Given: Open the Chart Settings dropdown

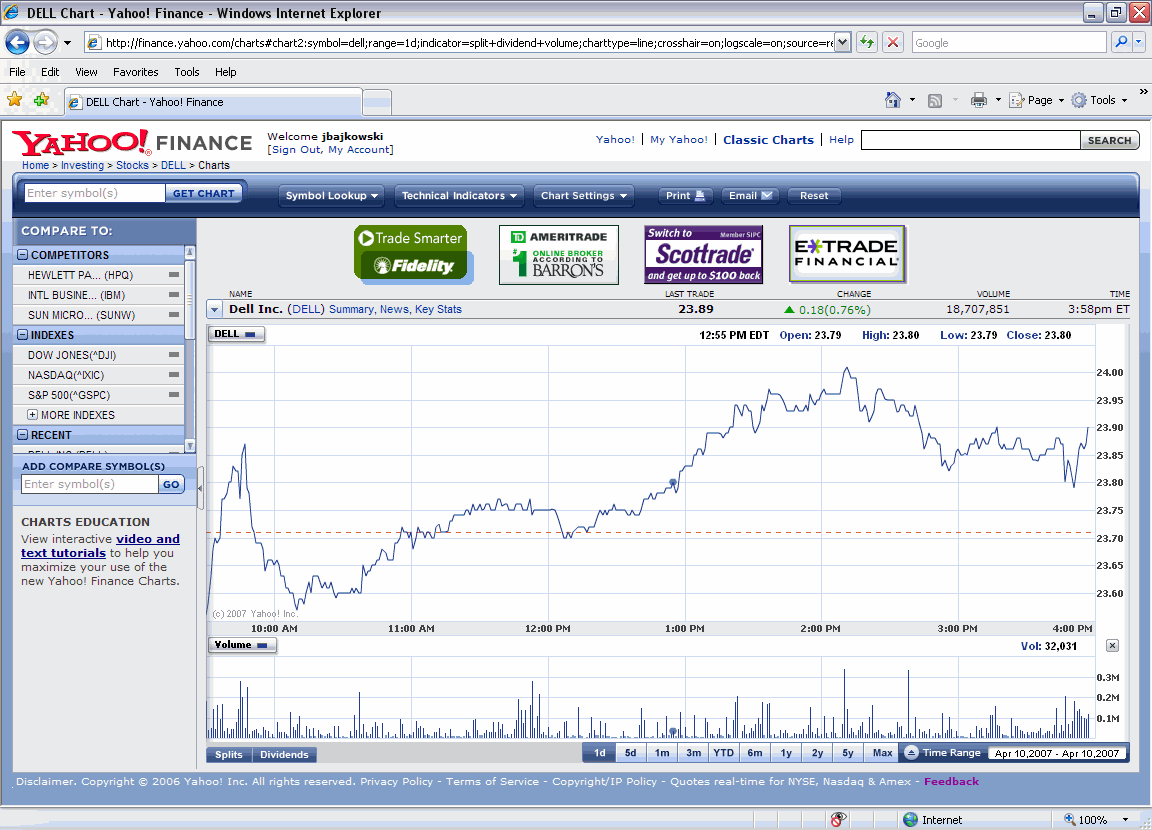Looking at the screenshot, I should pos(584,196).
